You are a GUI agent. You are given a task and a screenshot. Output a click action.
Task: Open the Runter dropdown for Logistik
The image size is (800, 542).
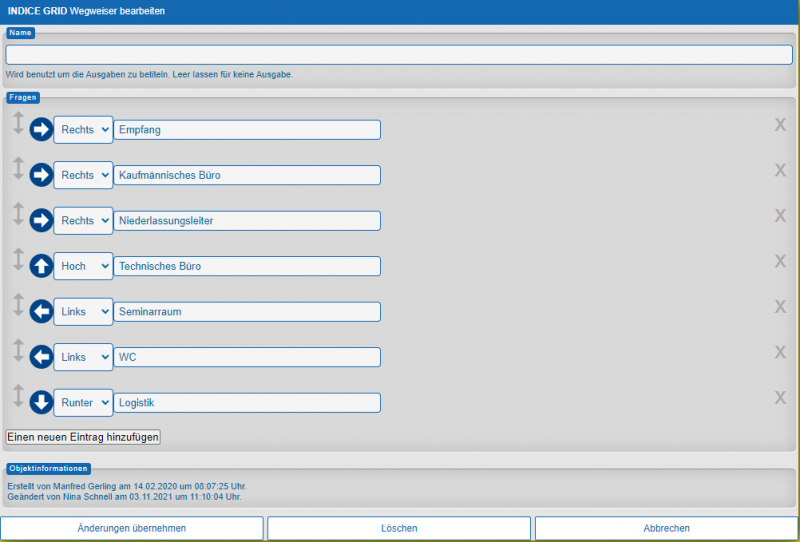click(83, 402)
